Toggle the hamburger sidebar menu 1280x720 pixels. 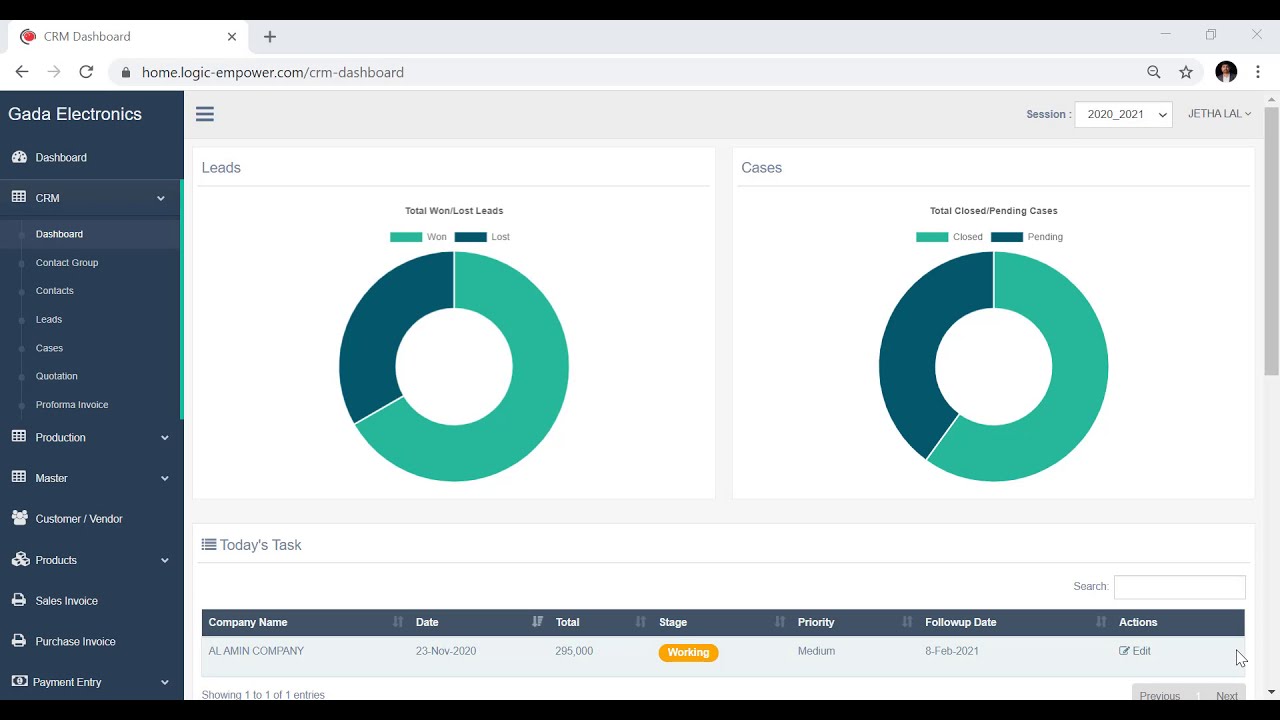point(205,114)
